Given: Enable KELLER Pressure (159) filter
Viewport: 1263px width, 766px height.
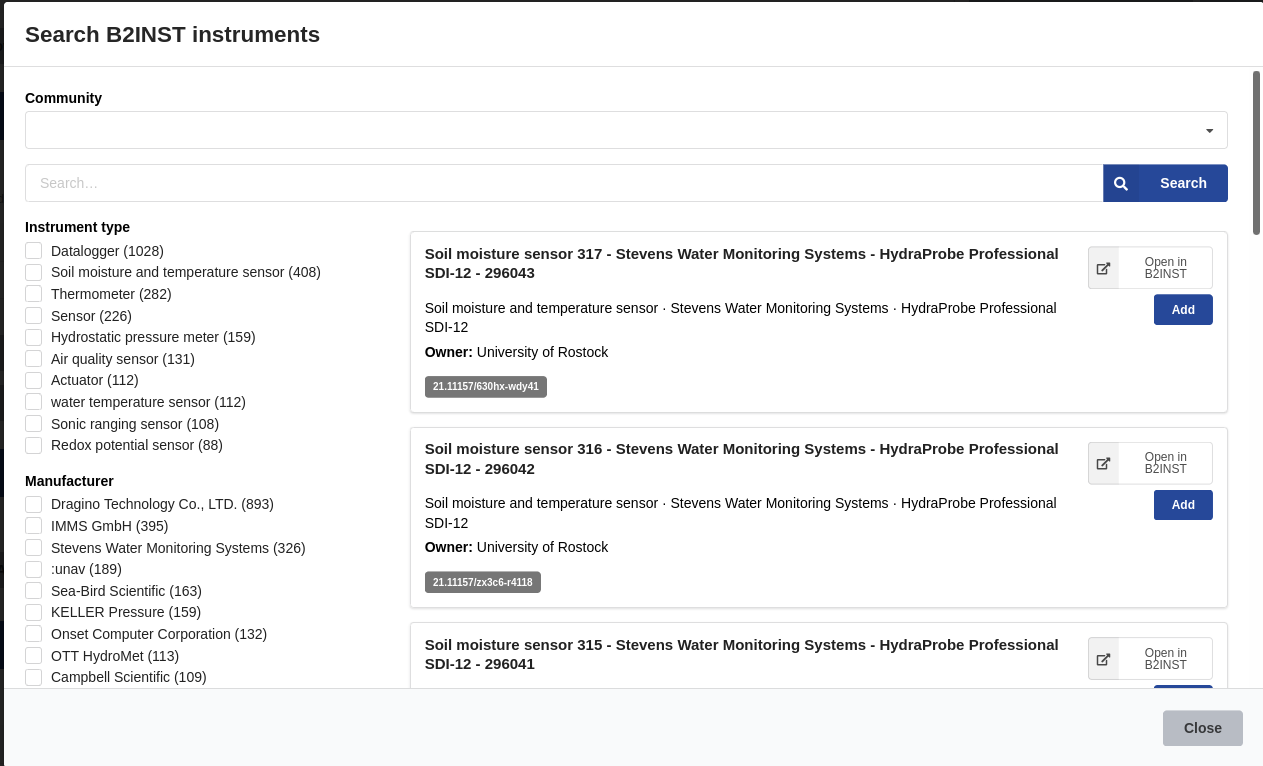Looking at the screenshot, I should pyautogui.click(x=34, y=612).
